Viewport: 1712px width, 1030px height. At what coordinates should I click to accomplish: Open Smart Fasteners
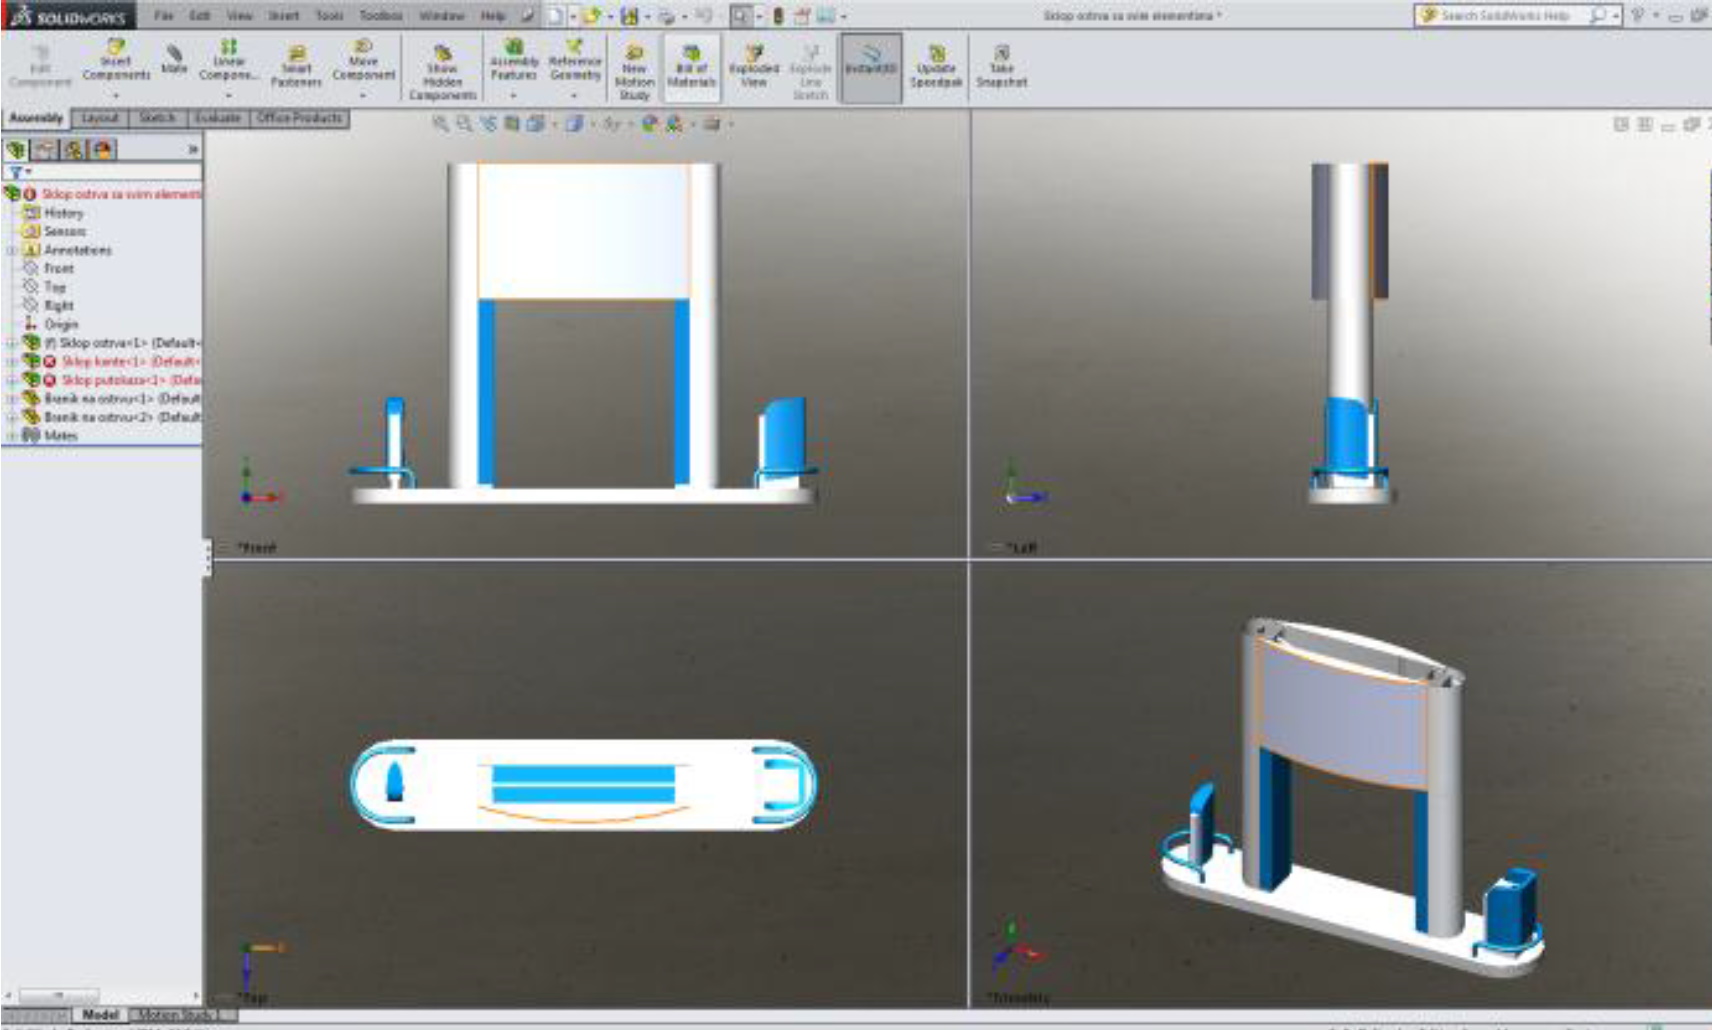click(296, 64)
